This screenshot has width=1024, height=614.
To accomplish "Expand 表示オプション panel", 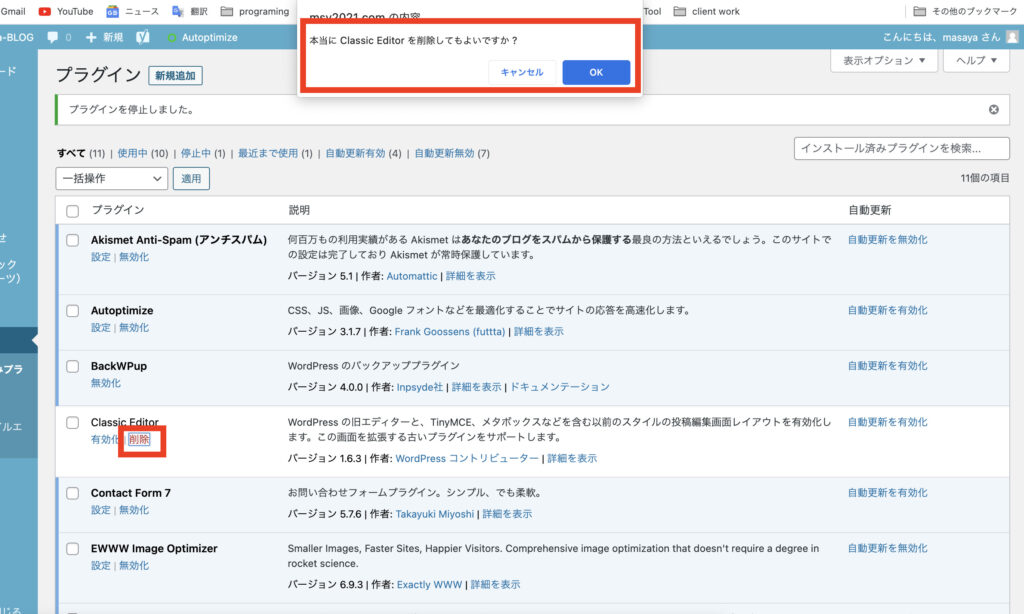I will 884,60.
